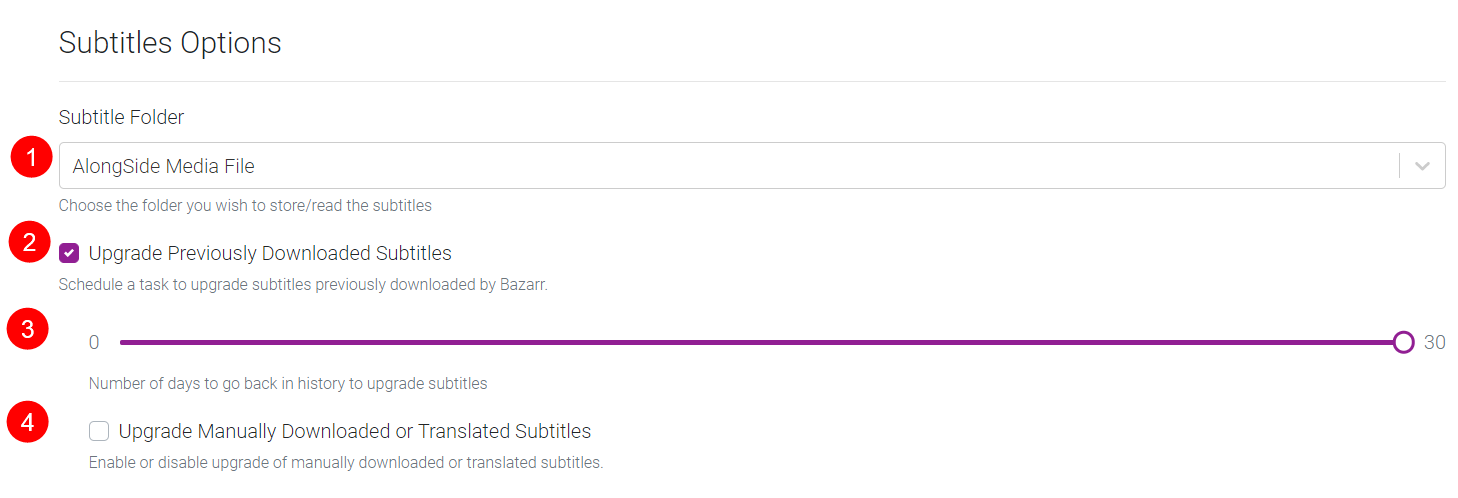Click the Upgrade Manually Downloaded or Translated Subtitles text
The image size is (1458, 498).
click(x=355, y=431)
